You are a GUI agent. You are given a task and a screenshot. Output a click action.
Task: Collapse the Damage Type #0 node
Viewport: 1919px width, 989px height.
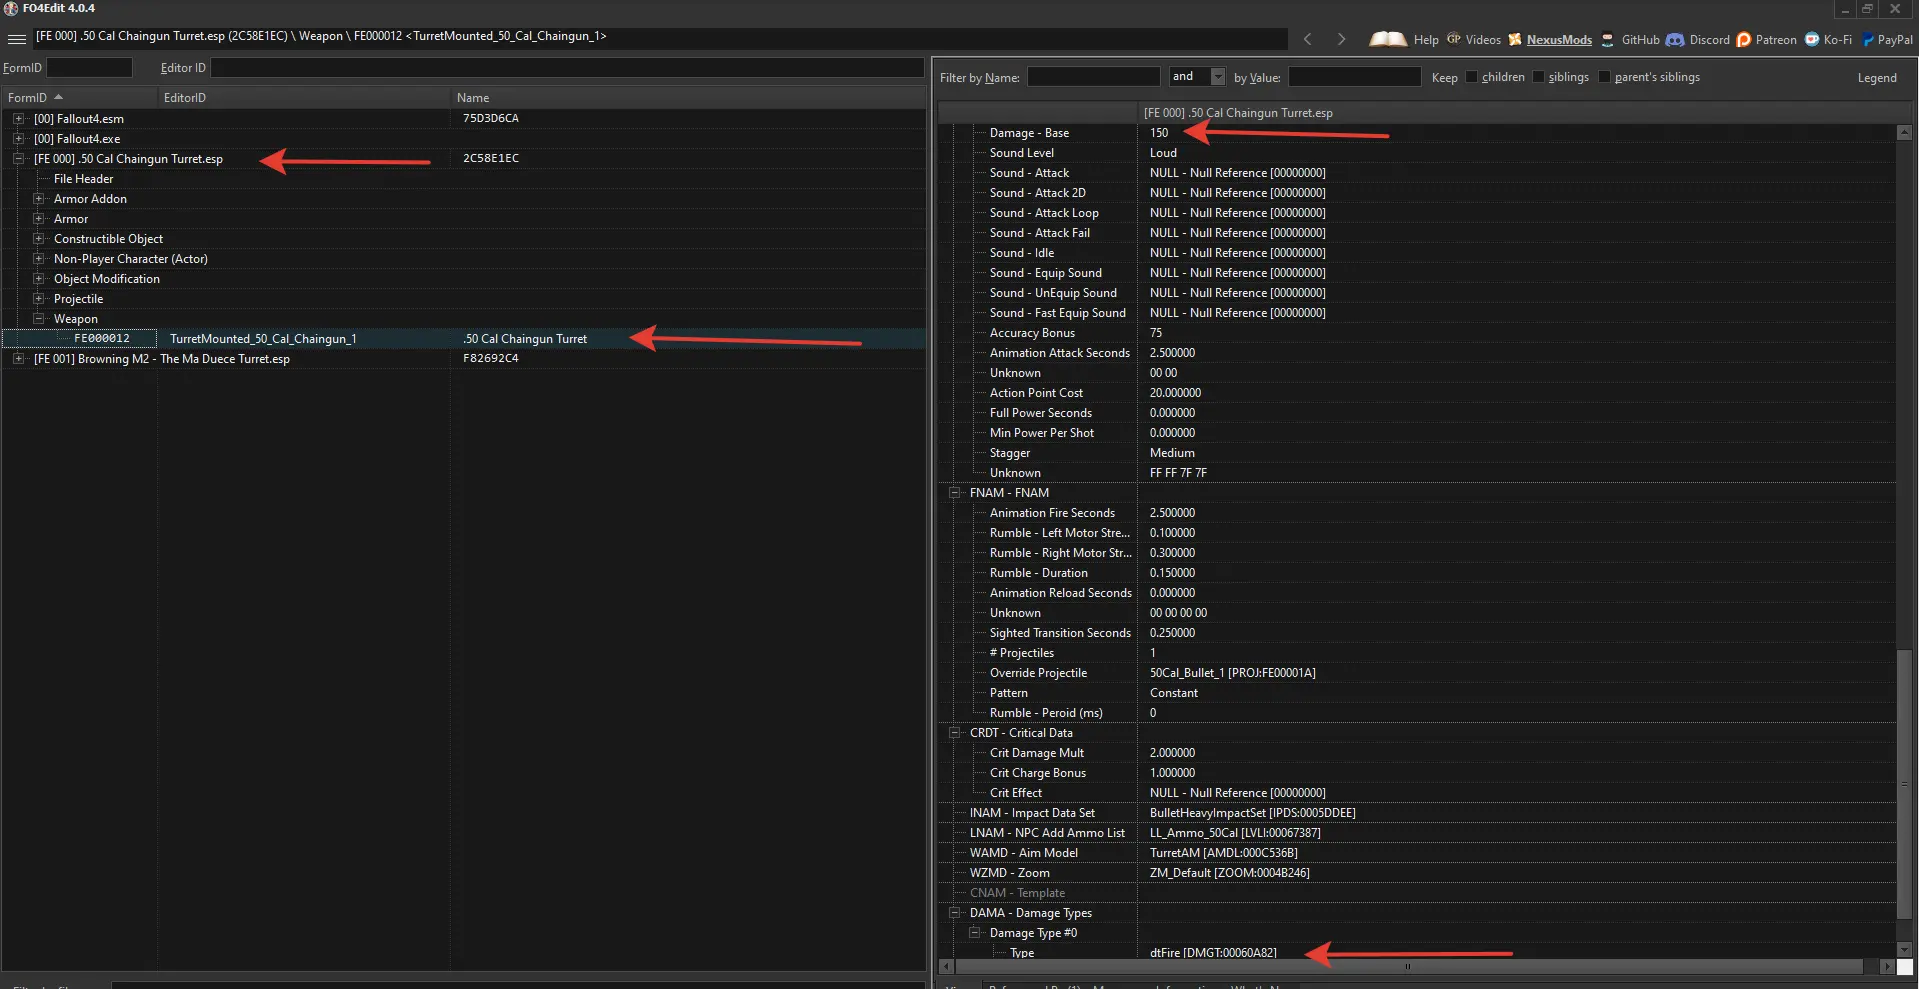click(974, 932)
